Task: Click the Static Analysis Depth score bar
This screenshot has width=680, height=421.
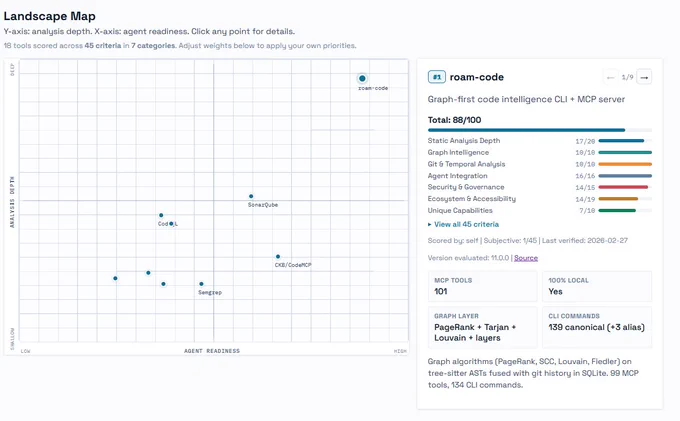Action: coord(625,140)
